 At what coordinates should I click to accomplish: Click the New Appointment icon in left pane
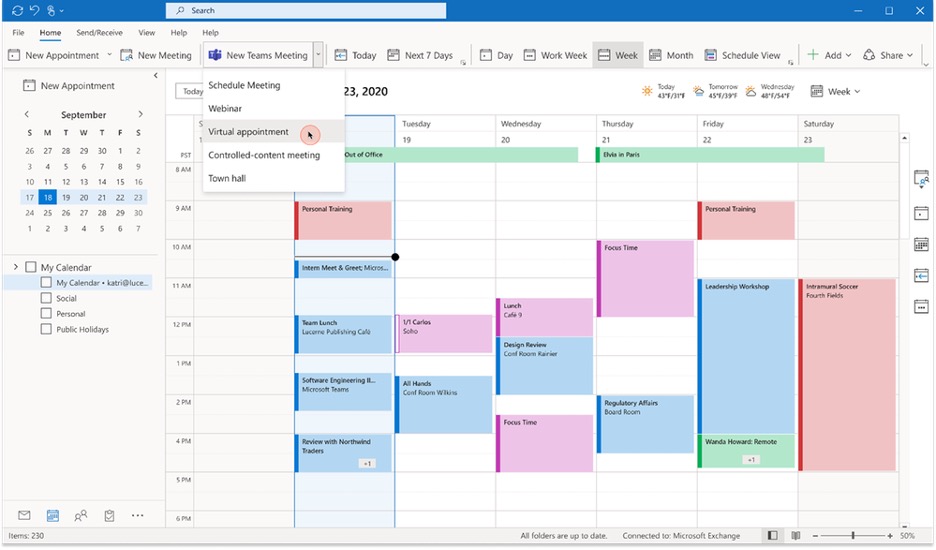[29, 85]
